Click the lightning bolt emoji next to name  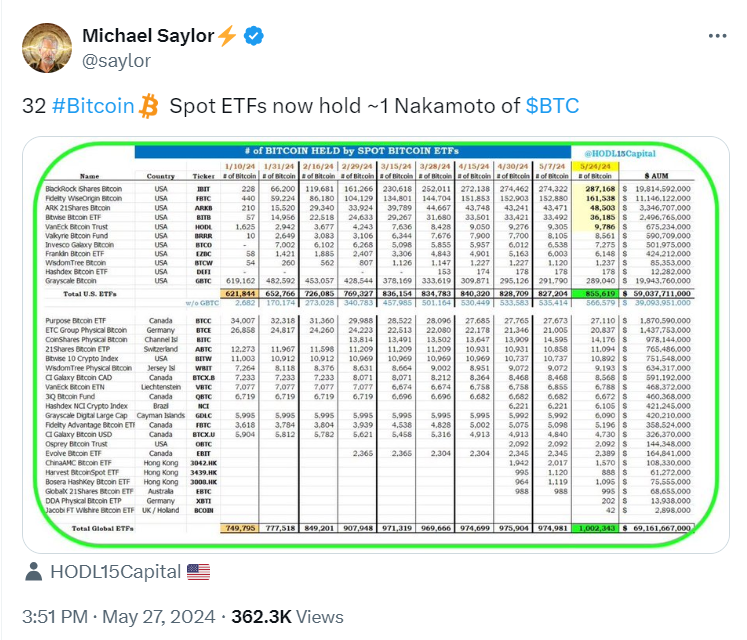point(227,36)
